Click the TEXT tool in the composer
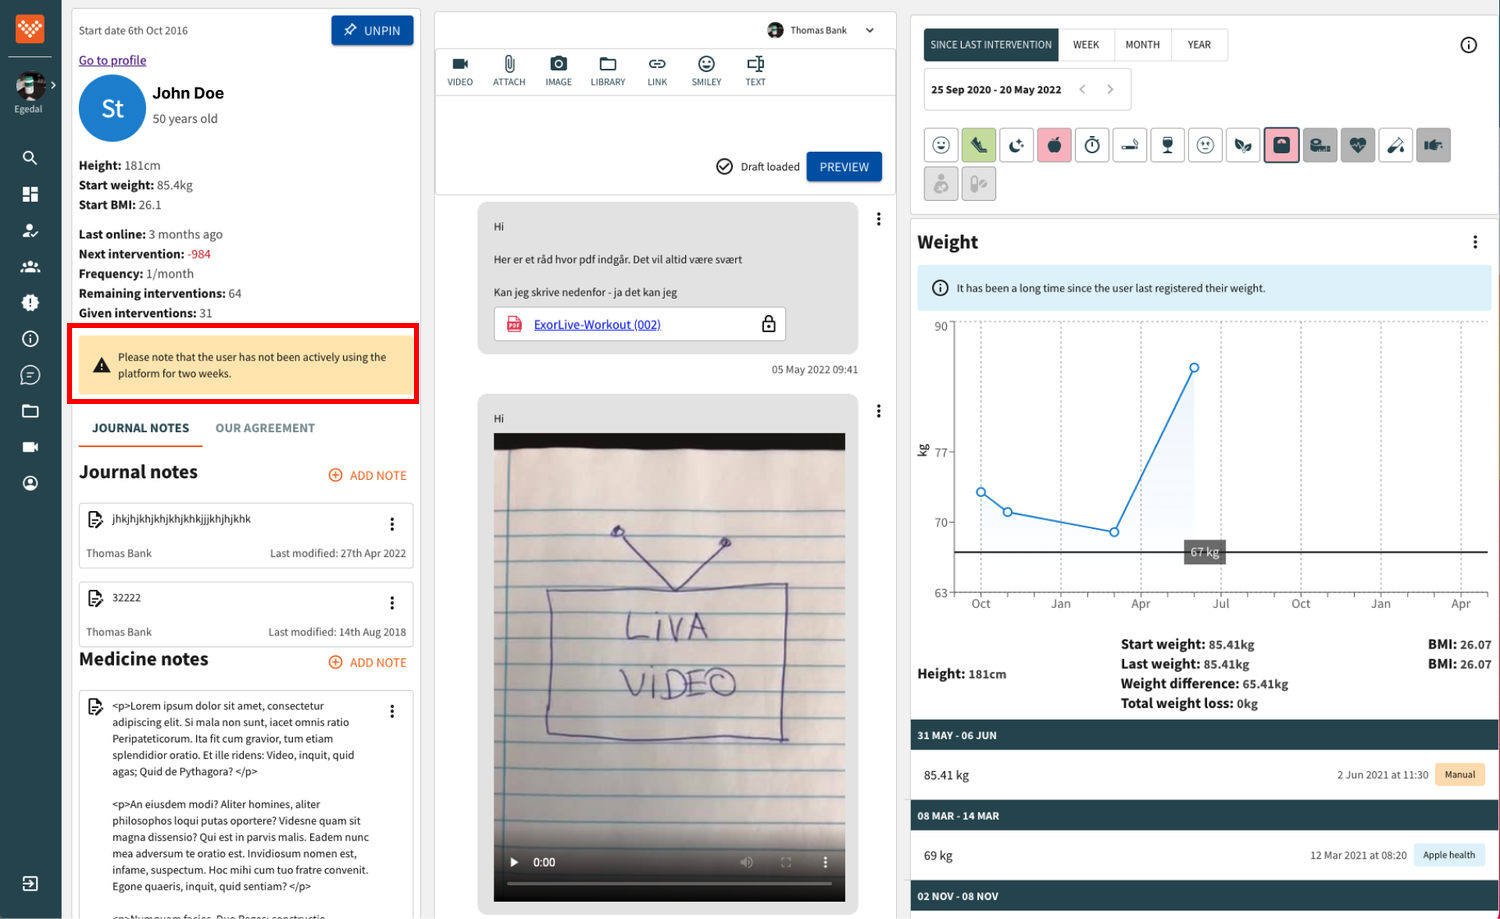The width and height of the screenshot is (1500, 919). (755, 70)
